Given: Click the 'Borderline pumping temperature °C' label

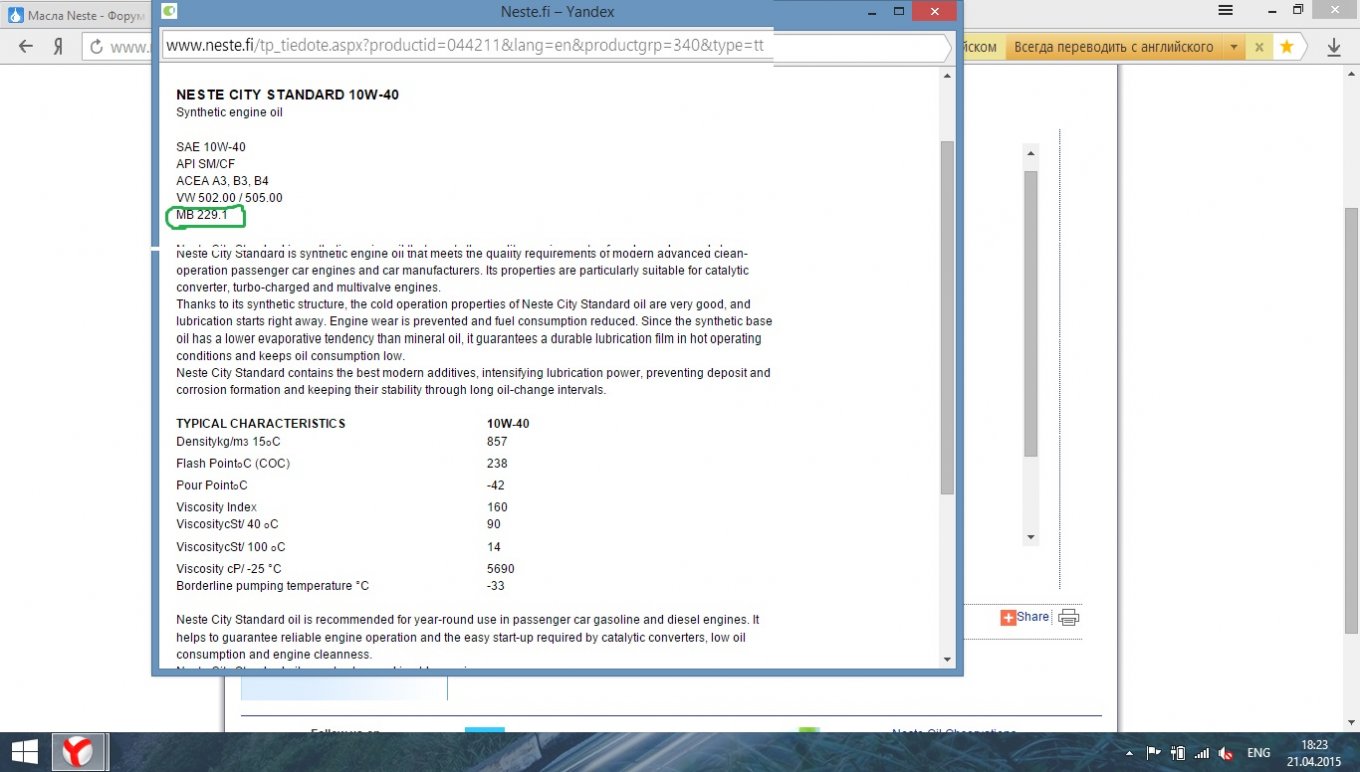Looking at the screenshot, I should tap(273, 586).
